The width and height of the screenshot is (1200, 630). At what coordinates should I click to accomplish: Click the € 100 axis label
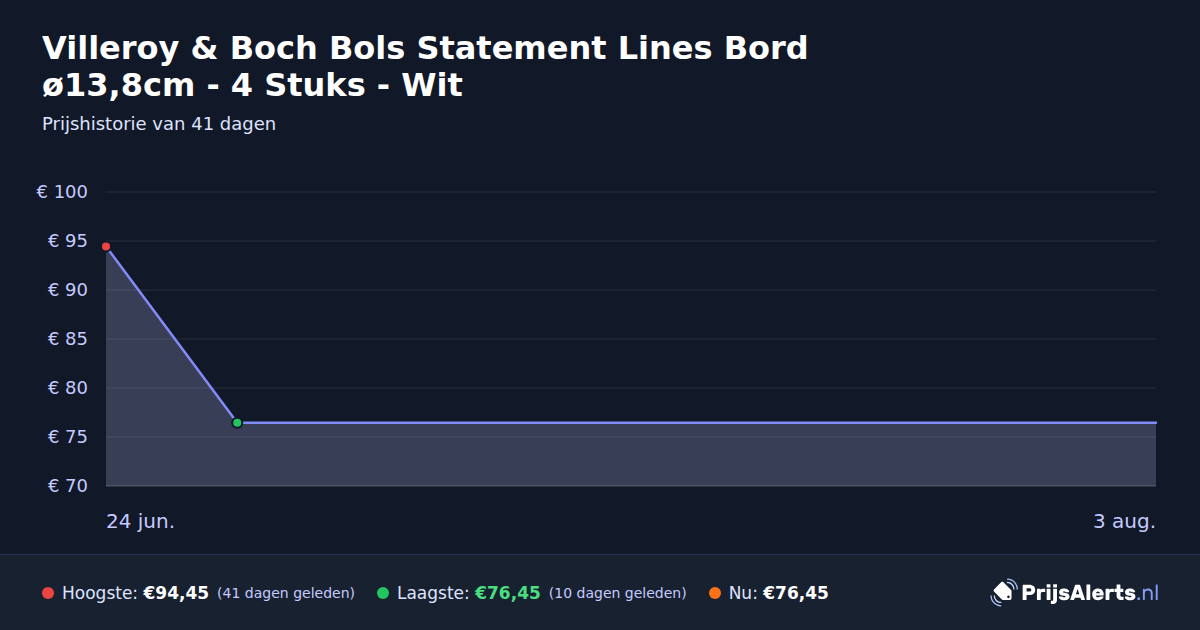point(62,192)
